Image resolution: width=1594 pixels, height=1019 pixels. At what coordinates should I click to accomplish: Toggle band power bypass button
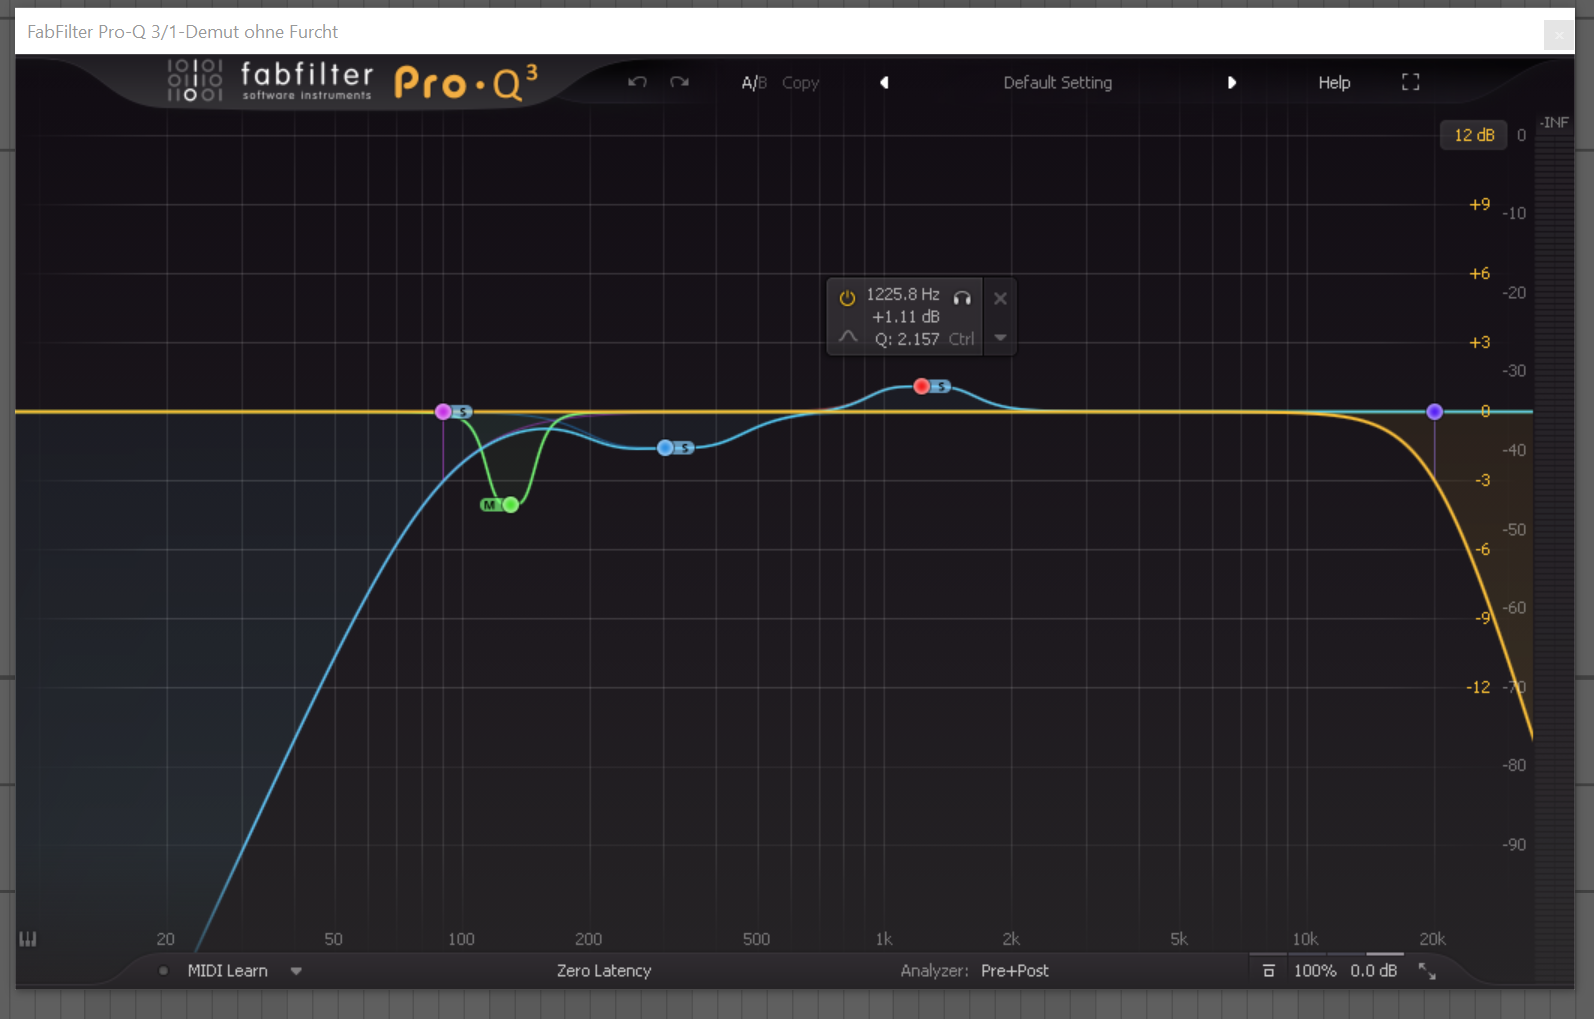pos(847,298)
